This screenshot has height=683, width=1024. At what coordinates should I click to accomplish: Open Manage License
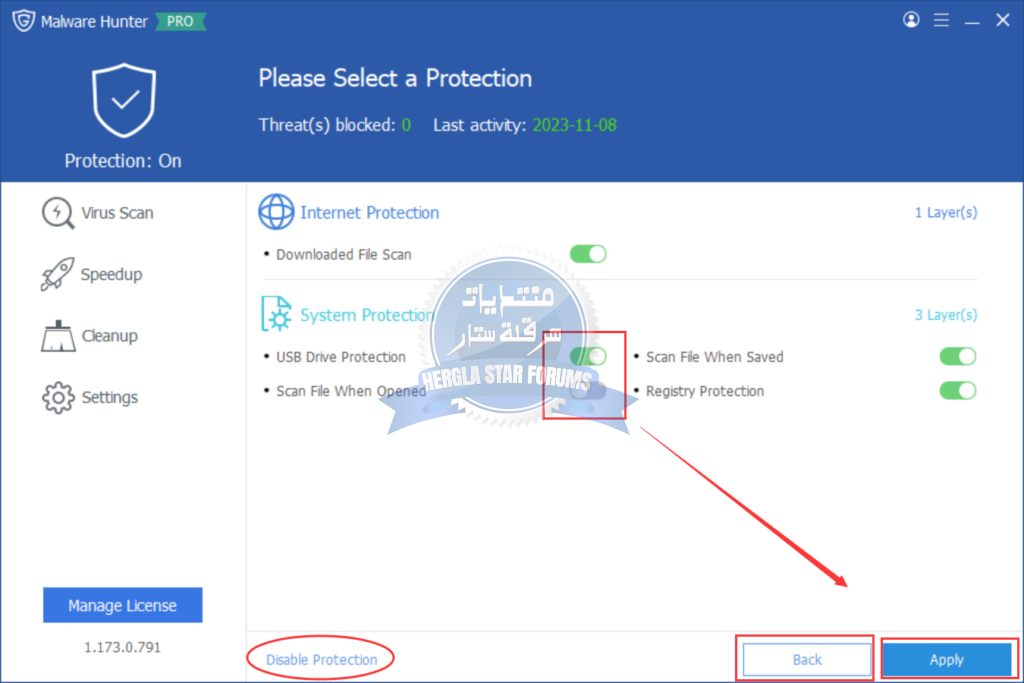tap(122, 605)
